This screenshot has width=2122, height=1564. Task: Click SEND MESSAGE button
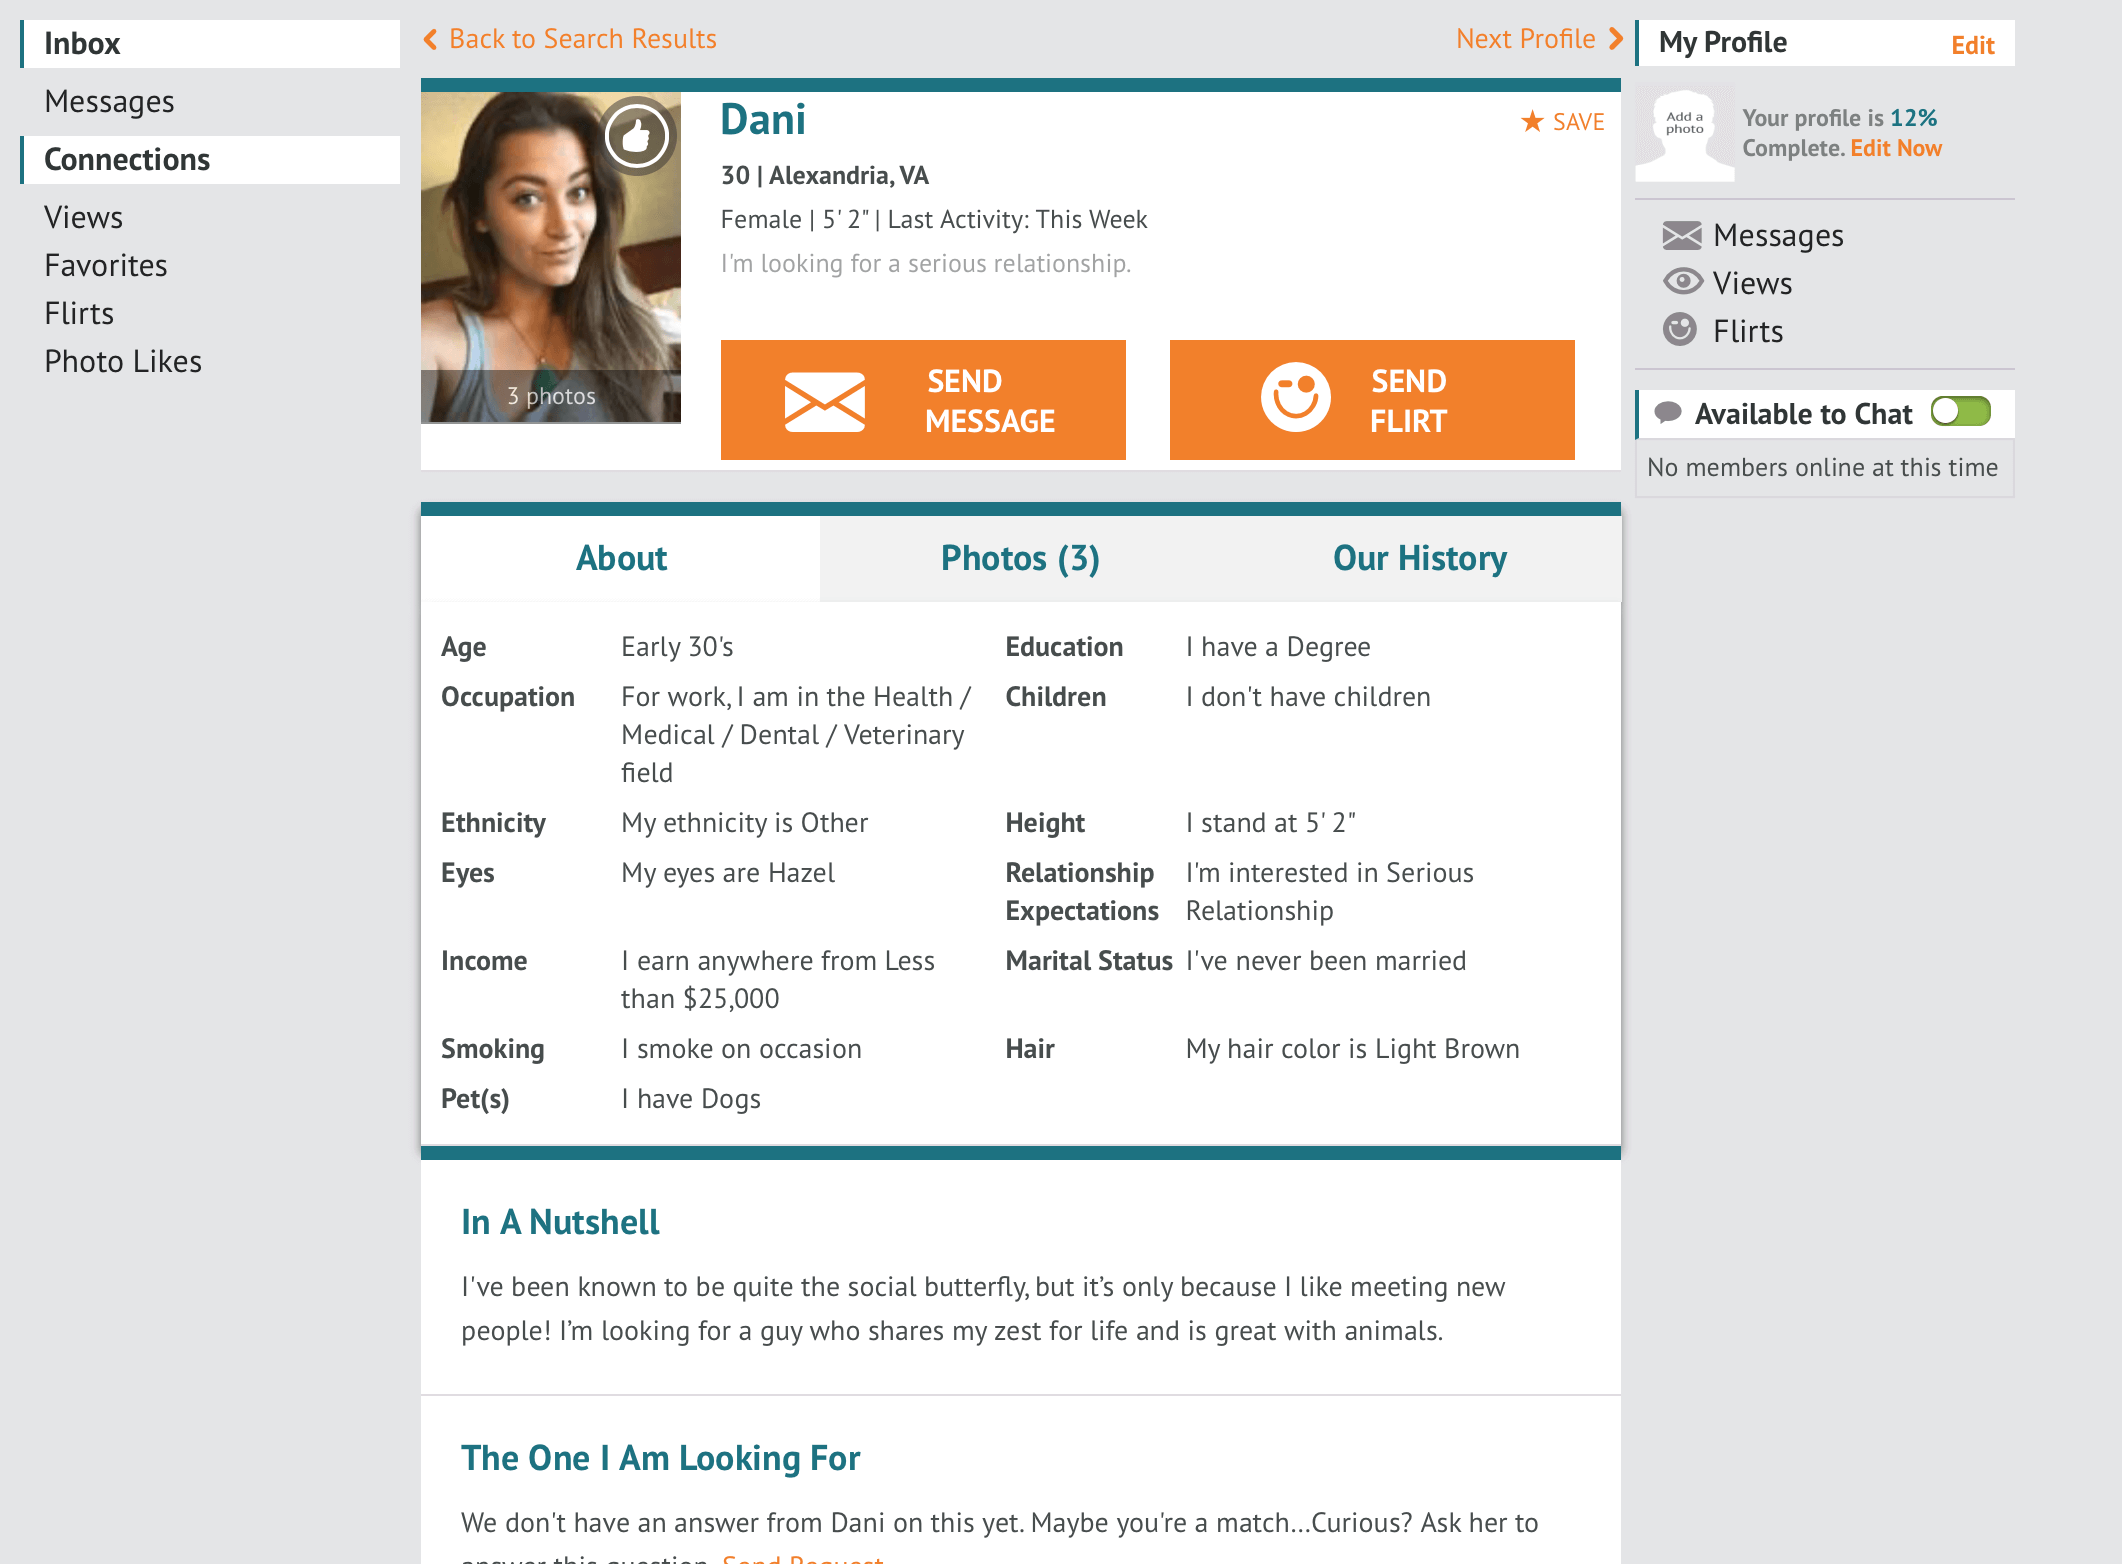click(923, 399)
